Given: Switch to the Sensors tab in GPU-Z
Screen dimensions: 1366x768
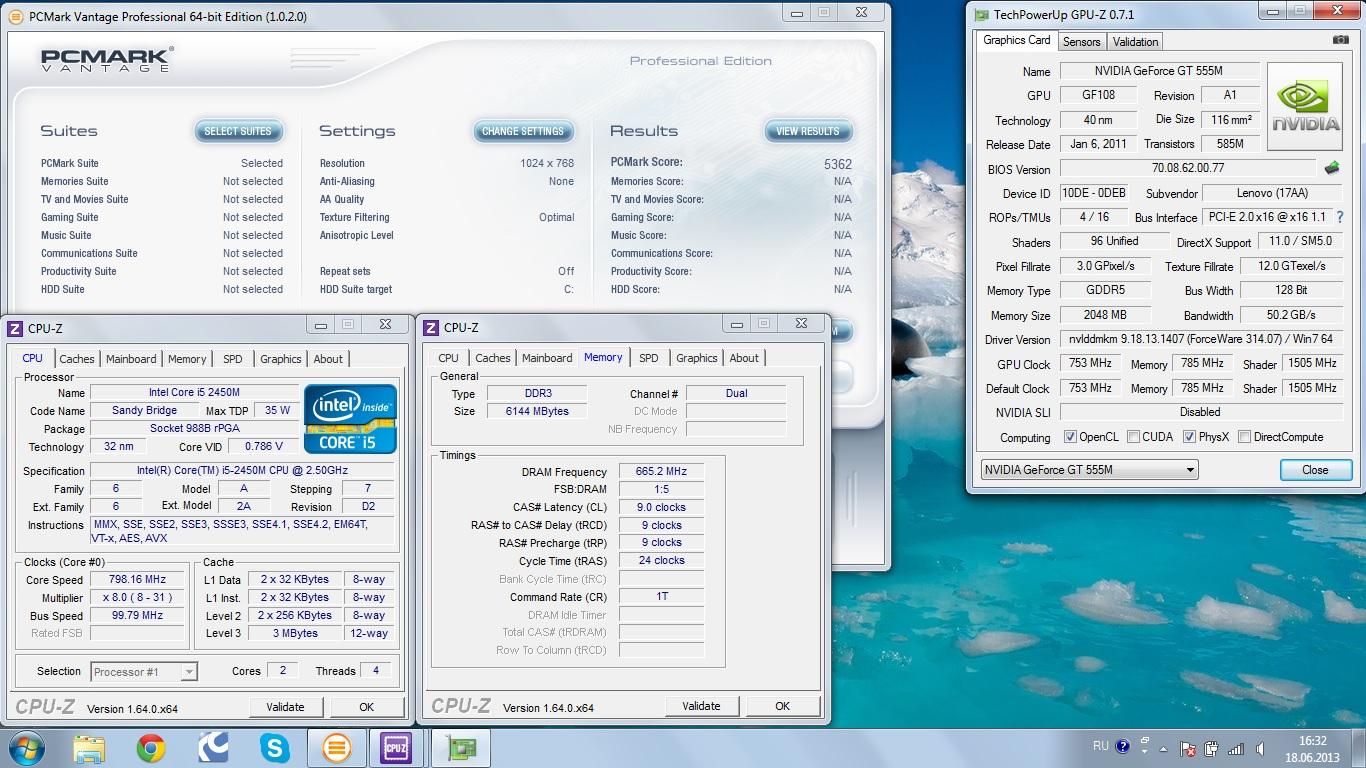Looking at the screenshot, I should pyautogui.click(x=1081, y=42).
